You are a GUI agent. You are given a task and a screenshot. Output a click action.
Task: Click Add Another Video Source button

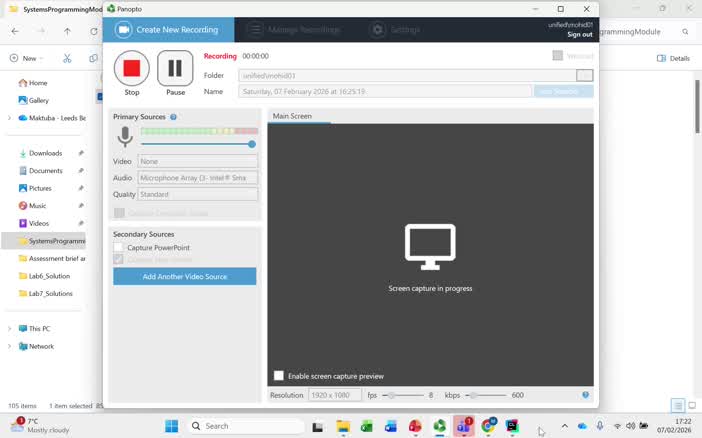184,277
